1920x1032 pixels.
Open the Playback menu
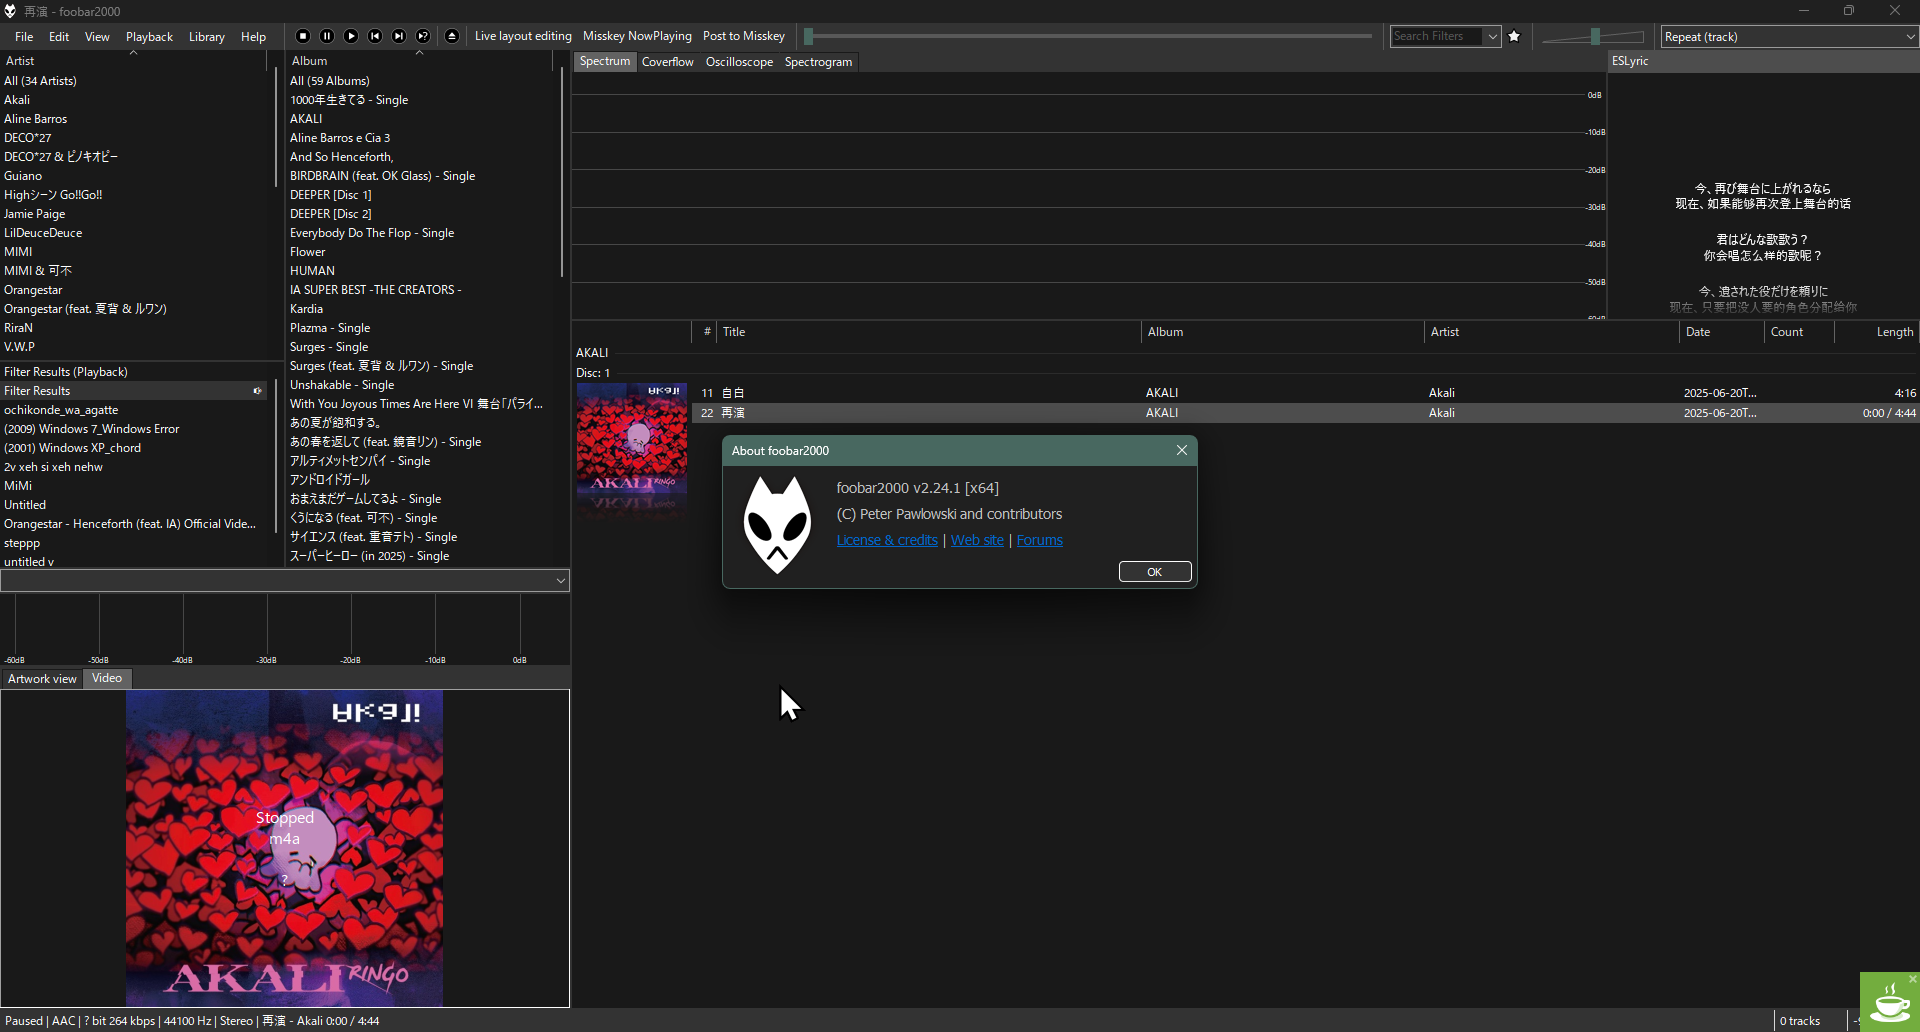tap(149, 37)
